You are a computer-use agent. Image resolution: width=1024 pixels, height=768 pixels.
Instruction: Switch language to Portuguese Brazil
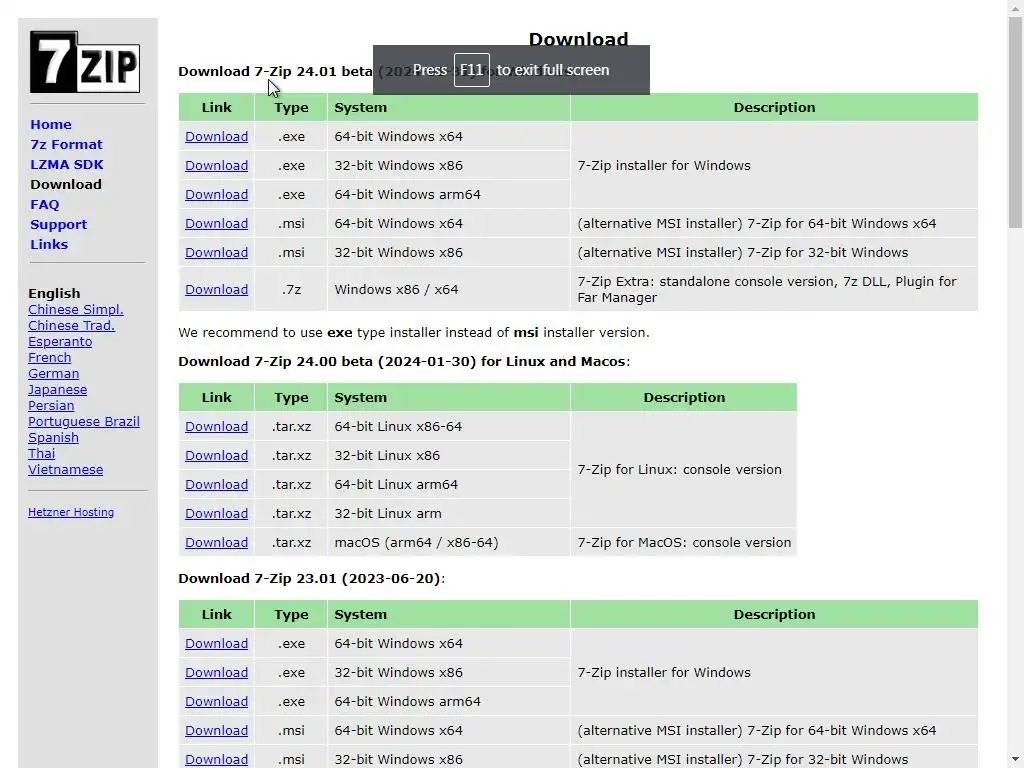click(x=84, y=421)
